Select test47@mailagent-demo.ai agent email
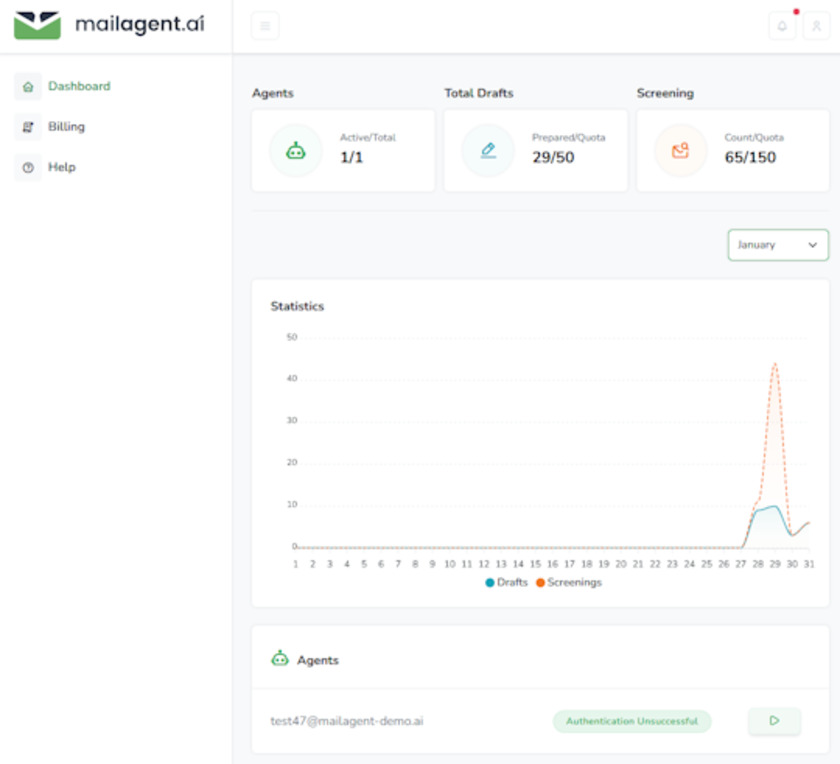840x764 pixels. click(346, 721)
